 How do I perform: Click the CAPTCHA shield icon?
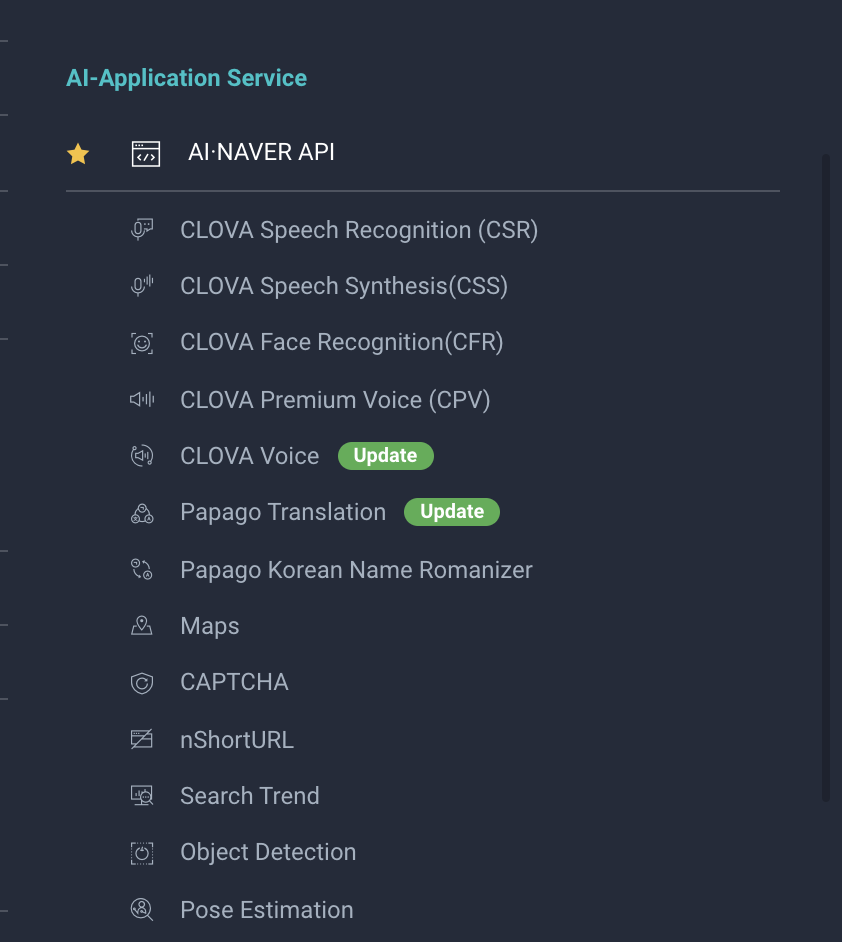click(142, 682)
